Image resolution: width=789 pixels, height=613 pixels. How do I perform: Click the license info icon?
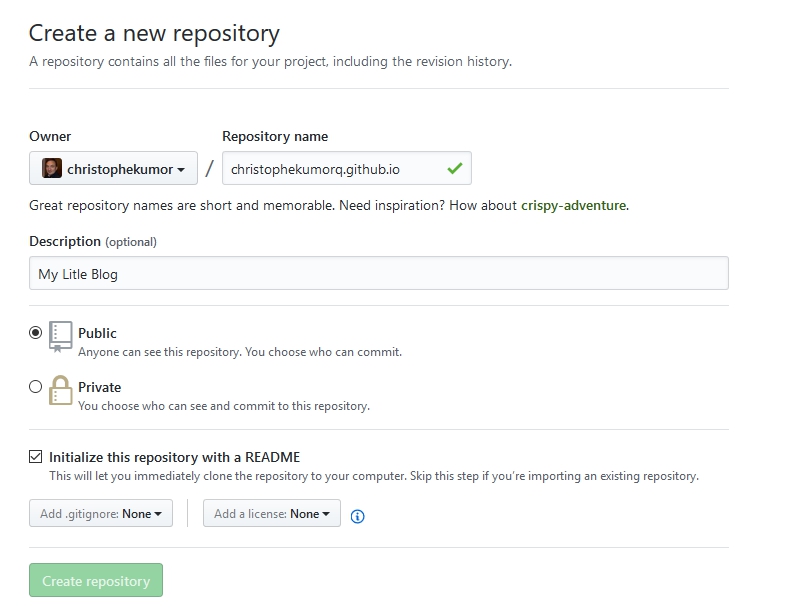click(x=357, y=516)
